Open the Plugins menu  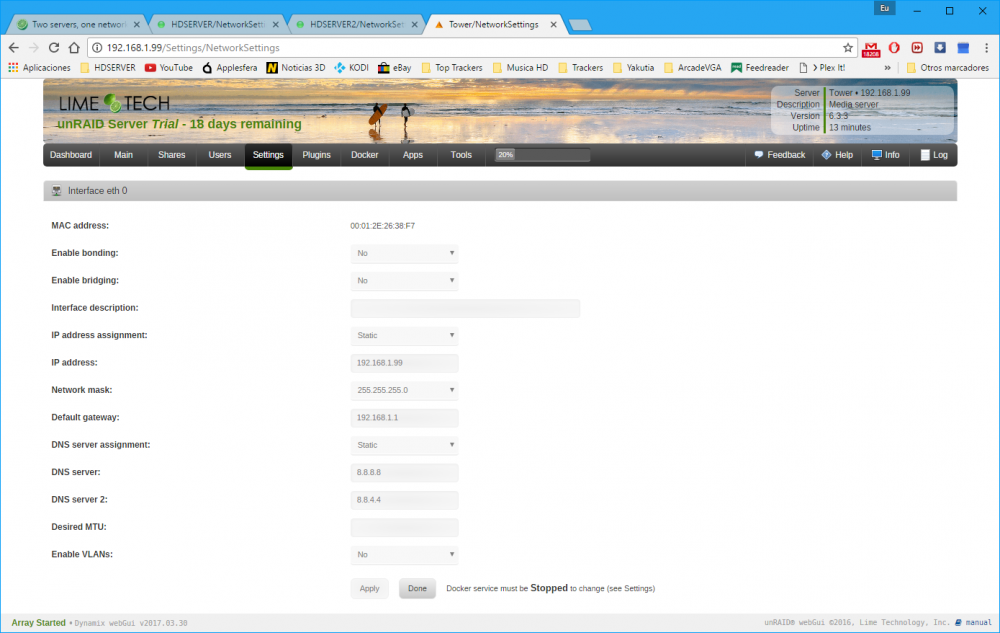[316, 155]
